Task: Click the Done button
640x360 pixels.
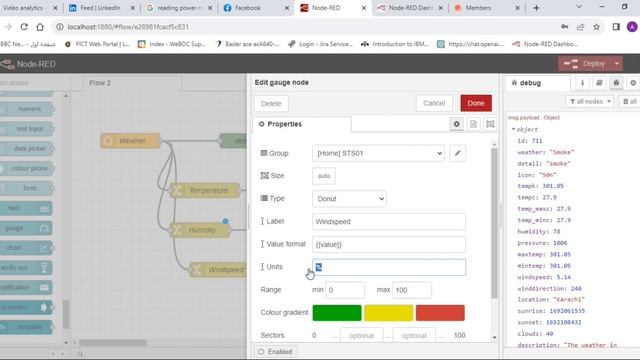Action: [x=476, y=103]
